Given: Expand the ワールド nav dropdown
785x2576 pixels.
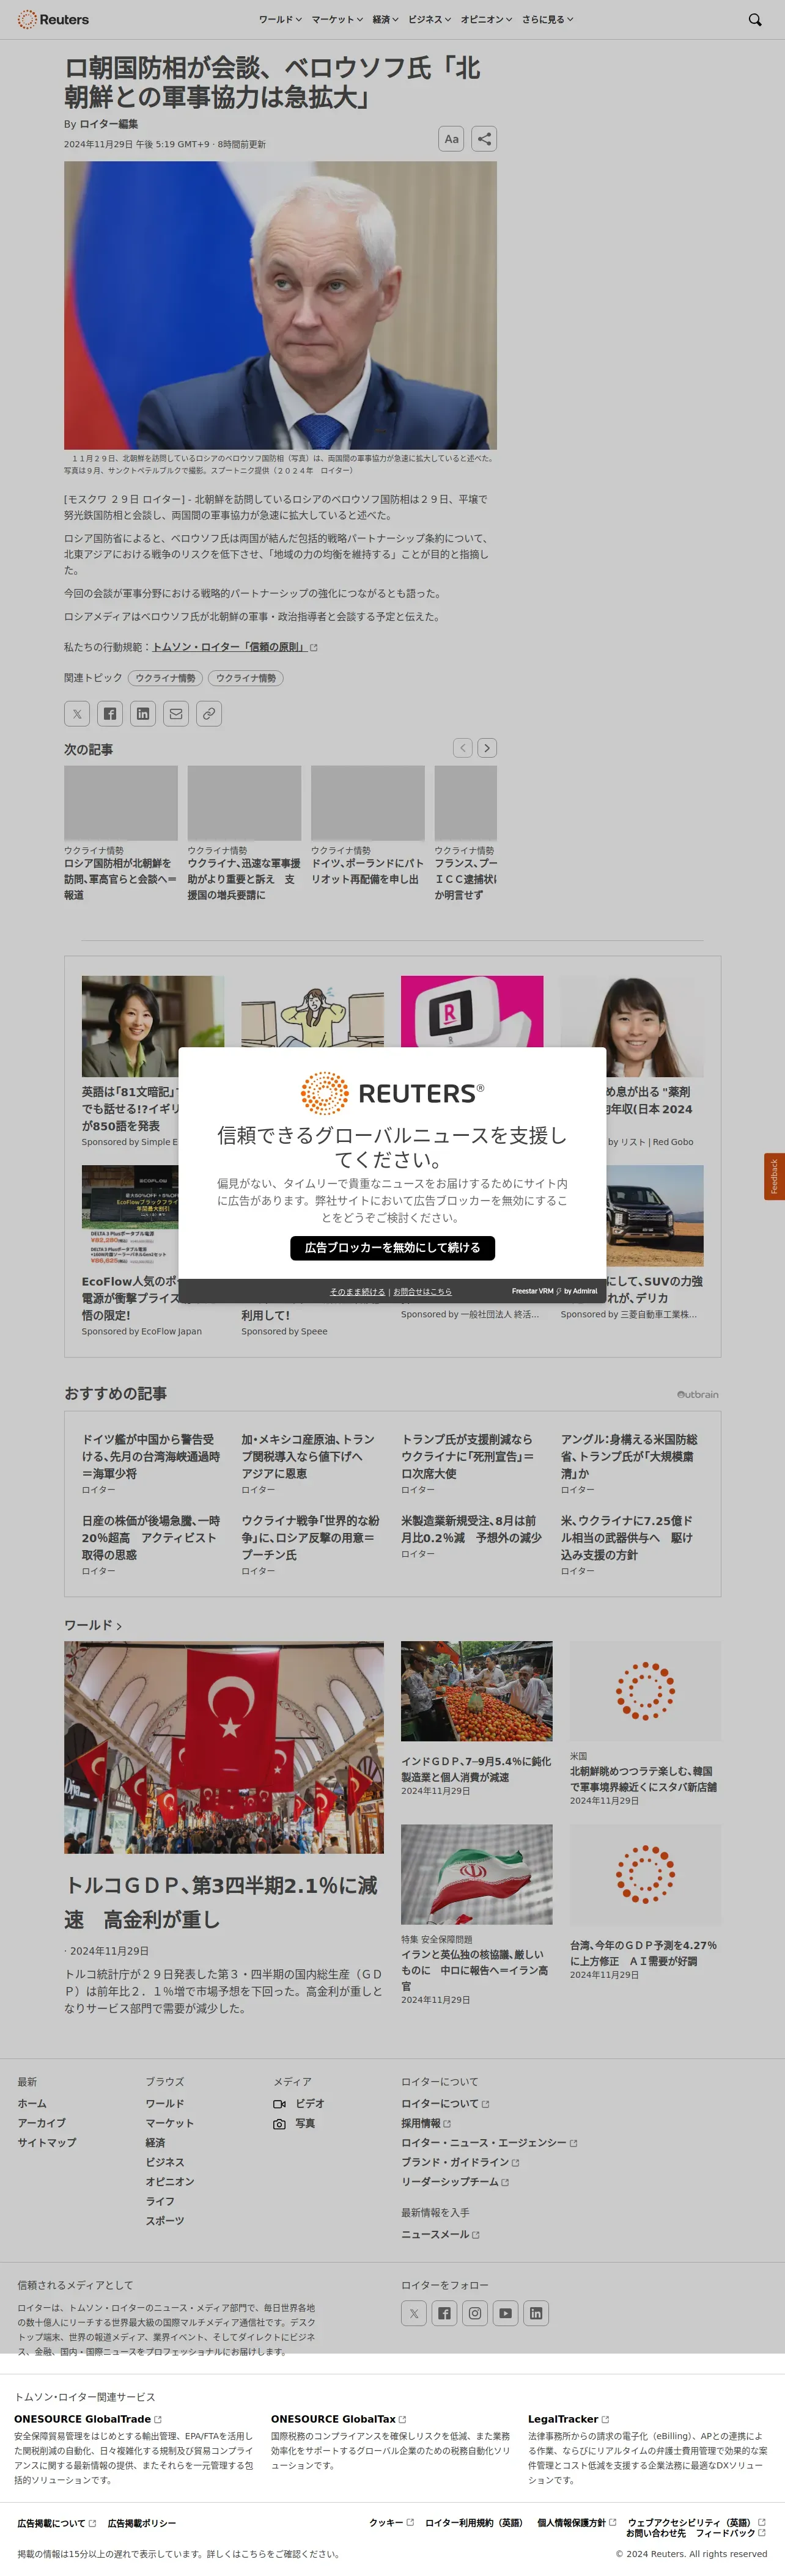Looking at the screenshot, I should pyautogui.click(x=280, y=19).
